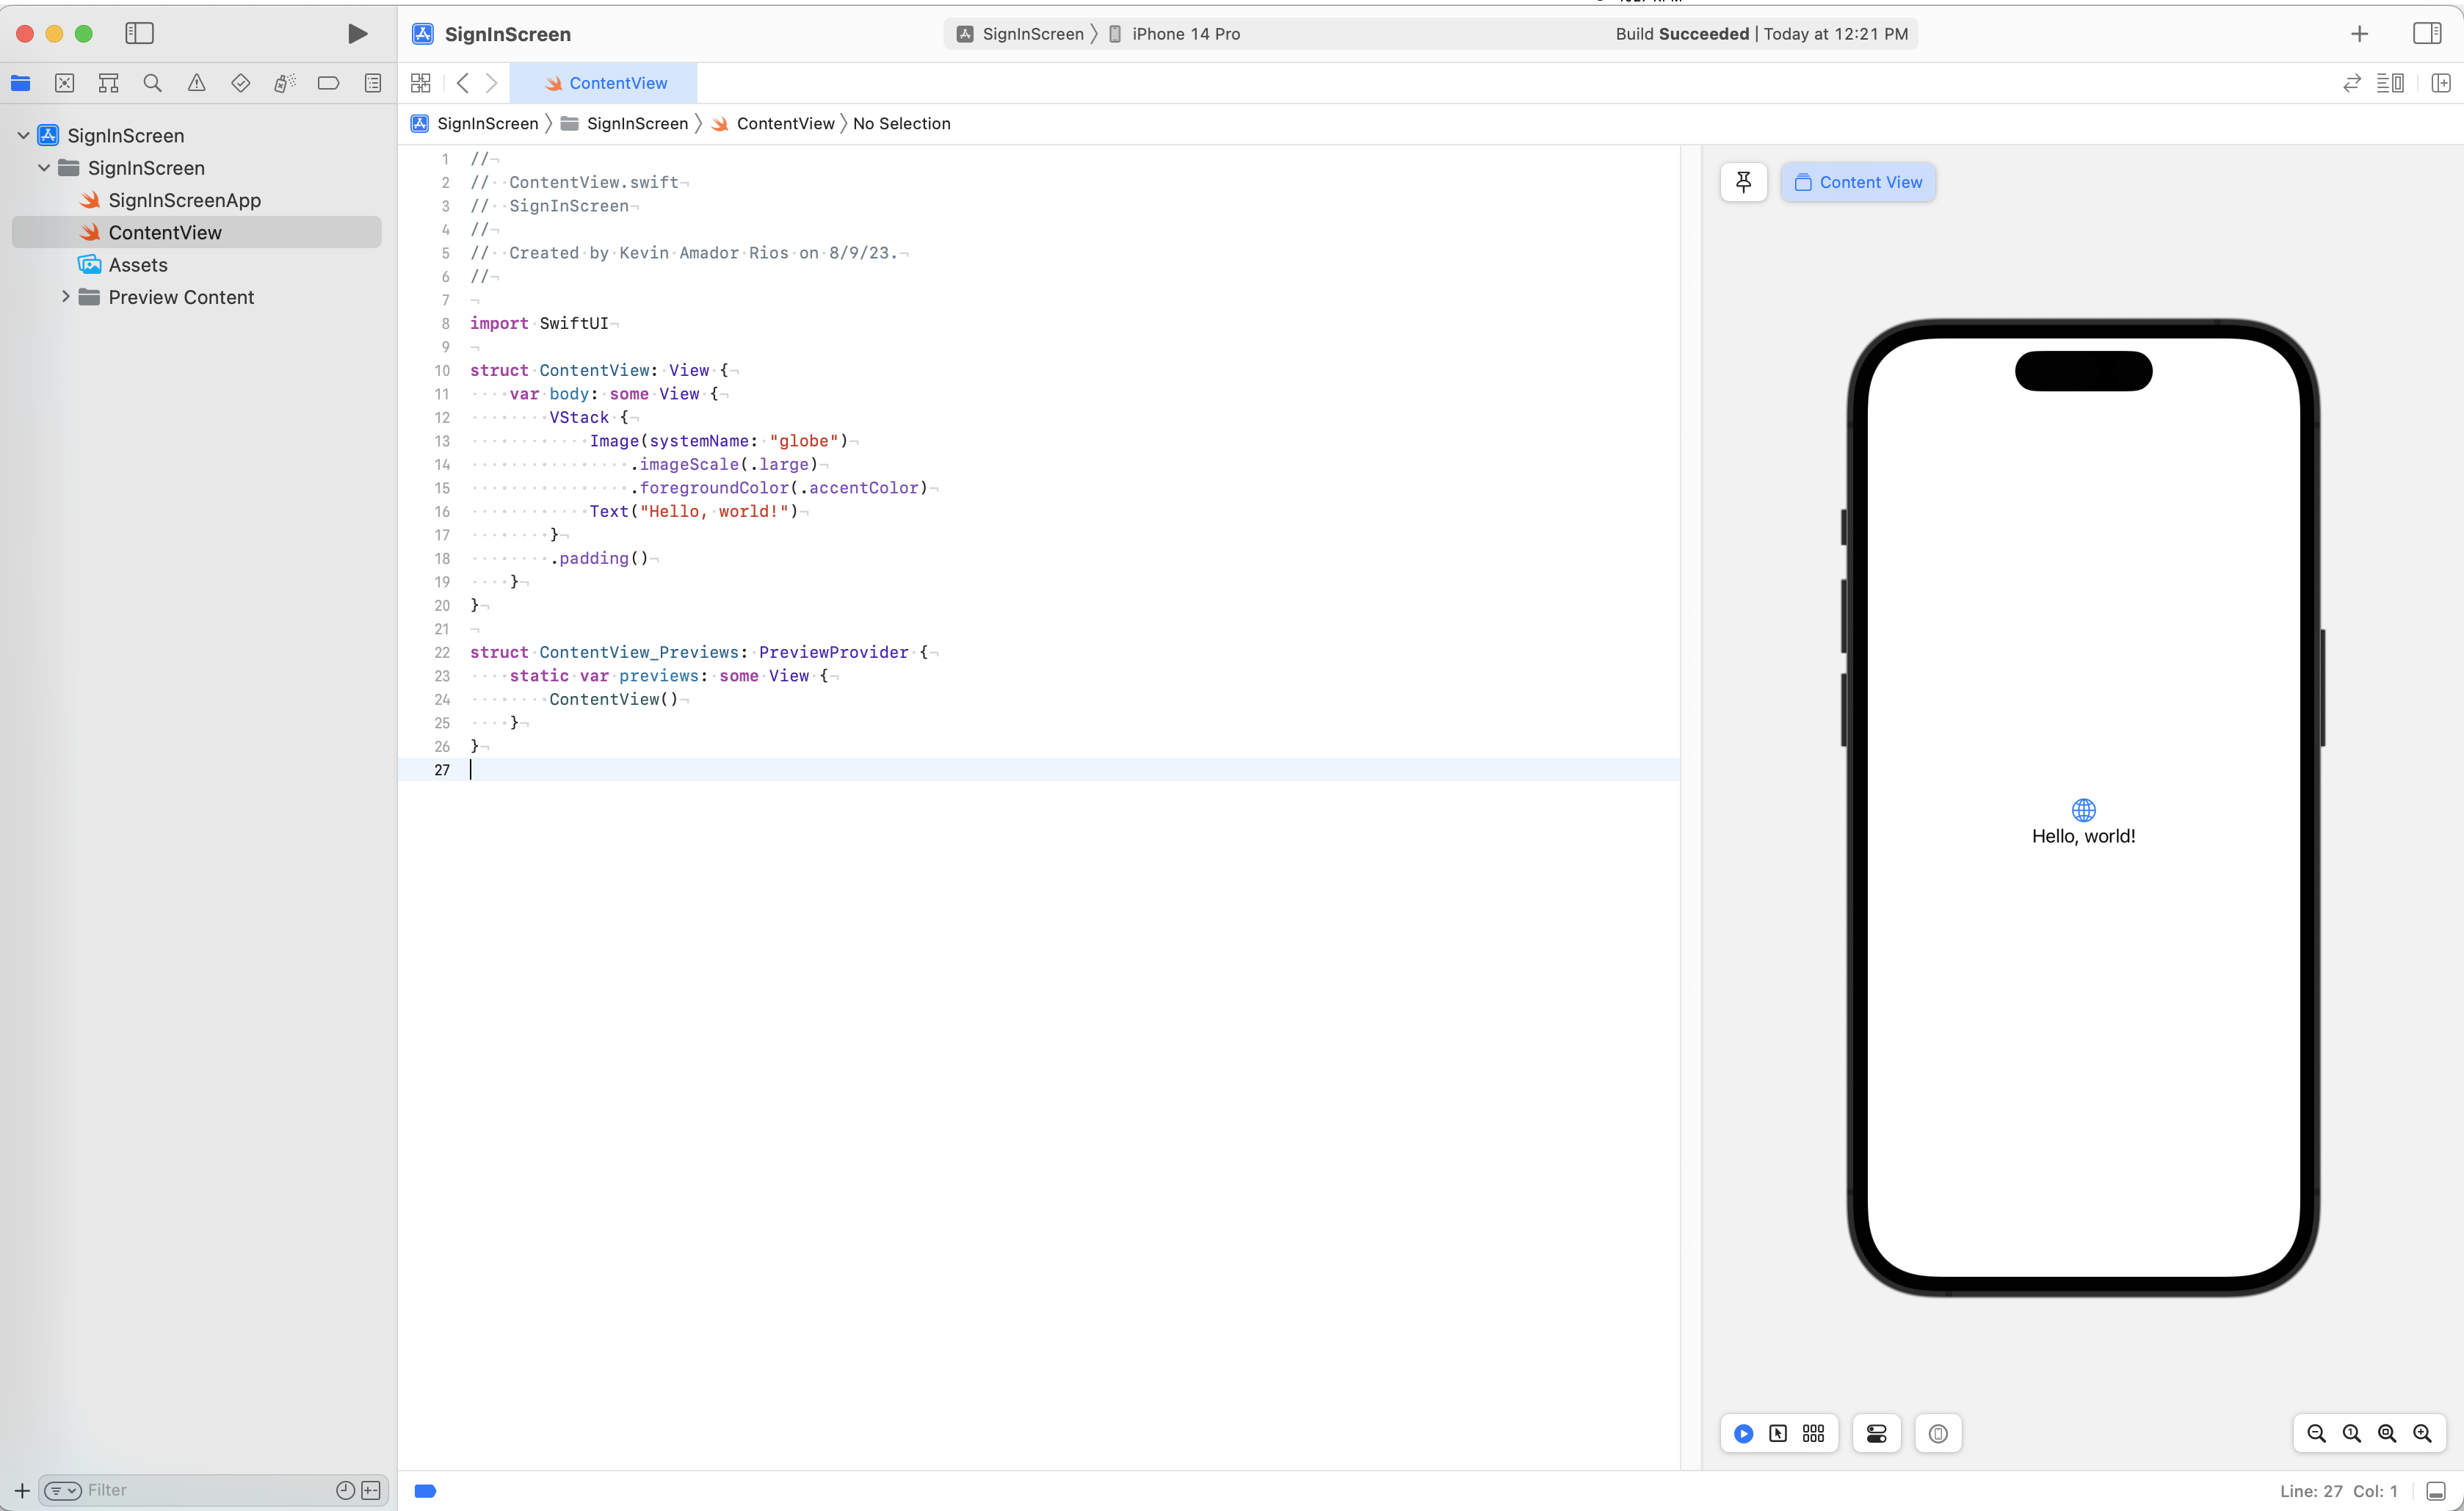2464x1511 pixels.
Task: Click SignInScreen project in jump bar
Action: (476, 123)
